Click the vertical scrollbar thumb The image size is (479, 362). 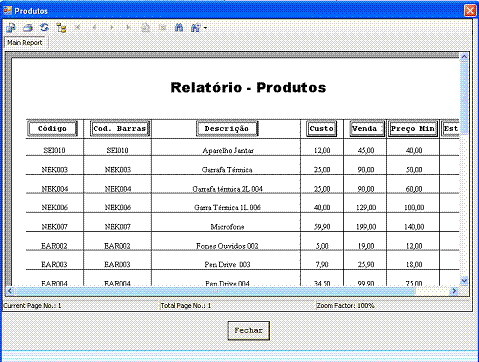[x=464, y=97]
